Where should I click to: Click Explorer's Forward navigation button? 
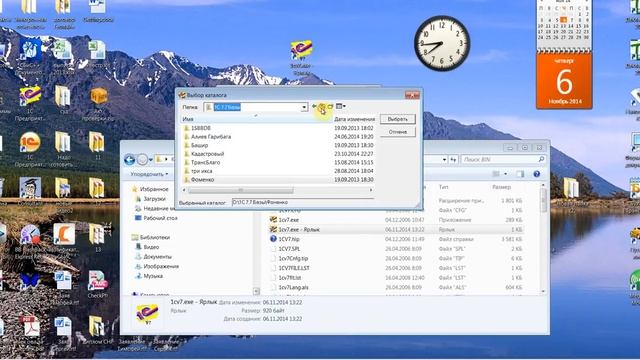(x=142, y=160)
